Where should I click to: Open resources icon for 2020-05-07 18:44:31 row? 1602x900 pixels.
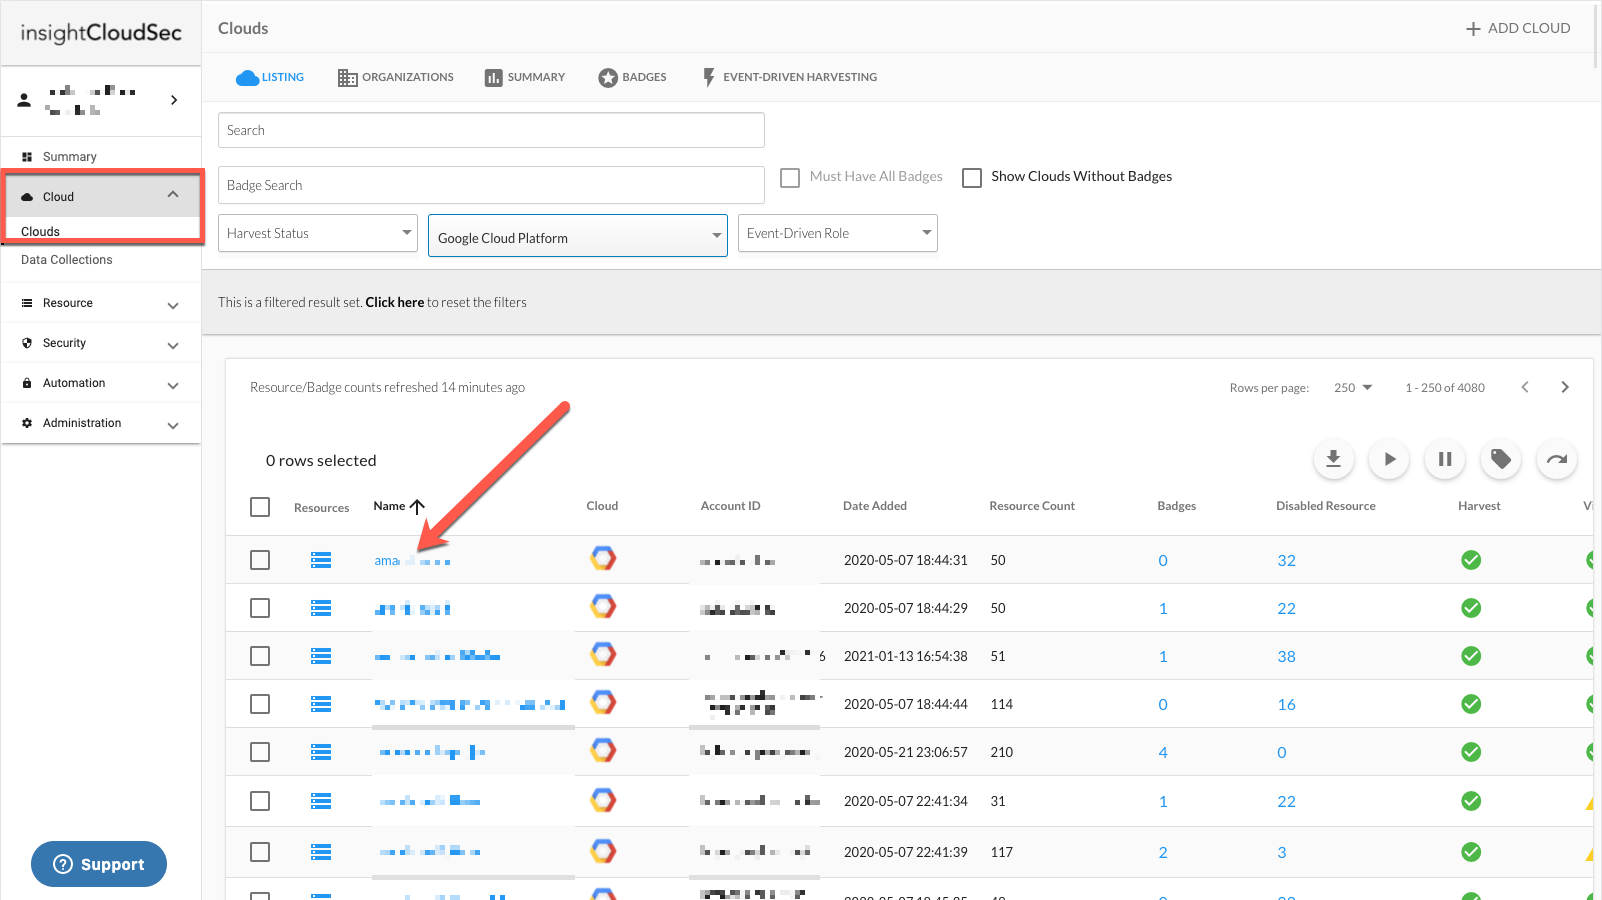point(321,560)
